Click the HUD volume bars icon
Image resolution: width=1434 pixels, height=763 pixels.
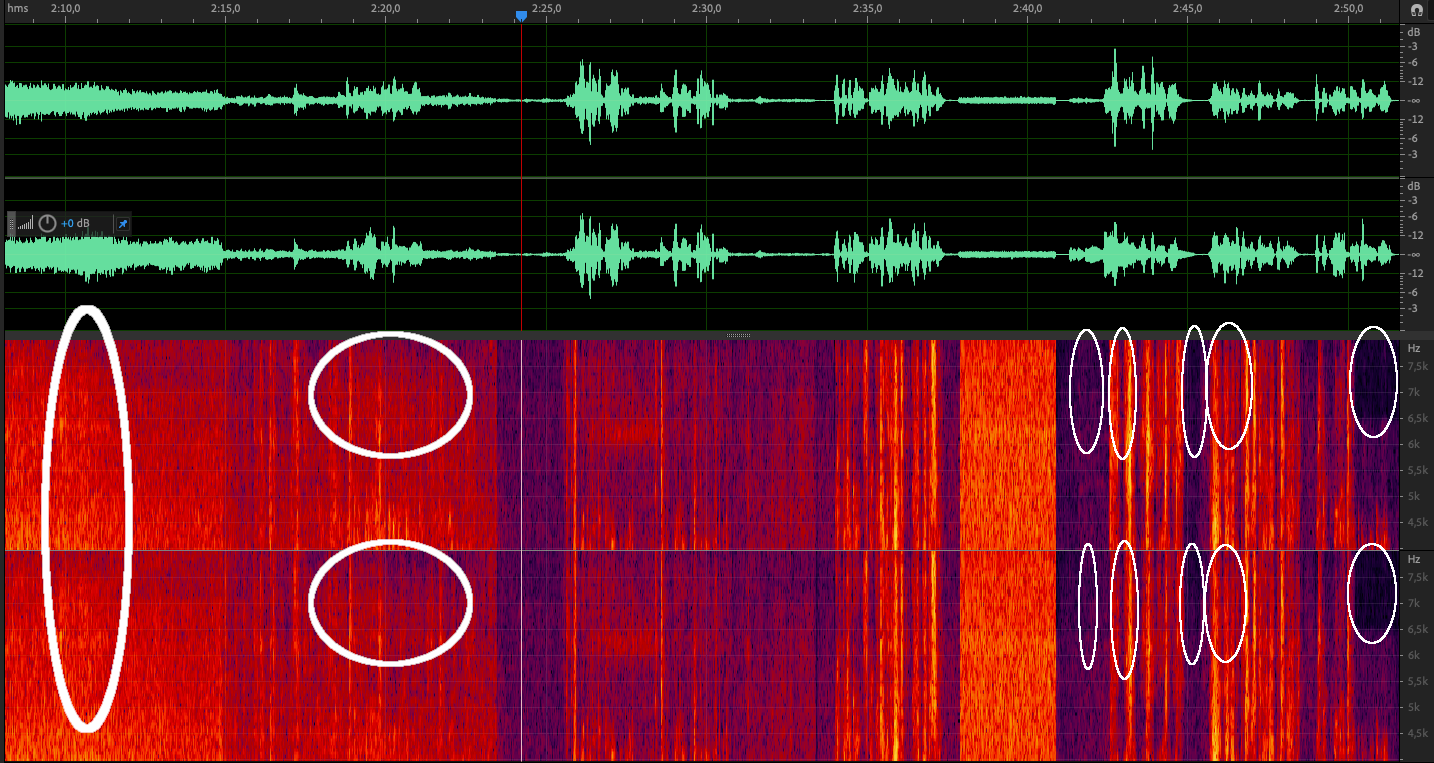26,223
